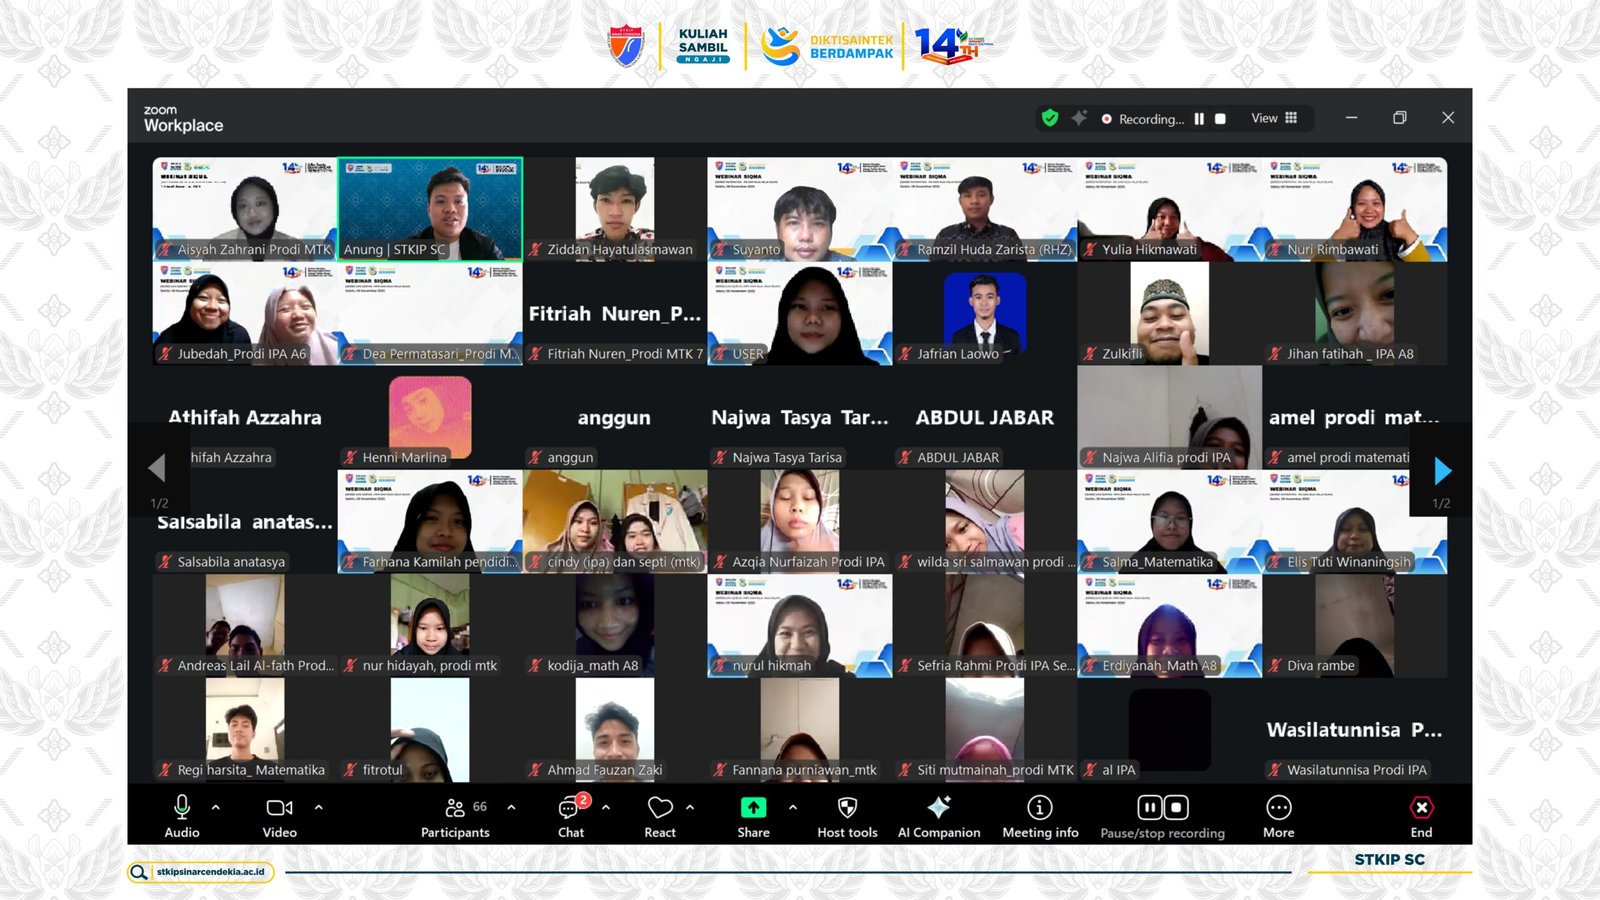
Task: Toggle the Audio microphone
Action: pos(182,816)
